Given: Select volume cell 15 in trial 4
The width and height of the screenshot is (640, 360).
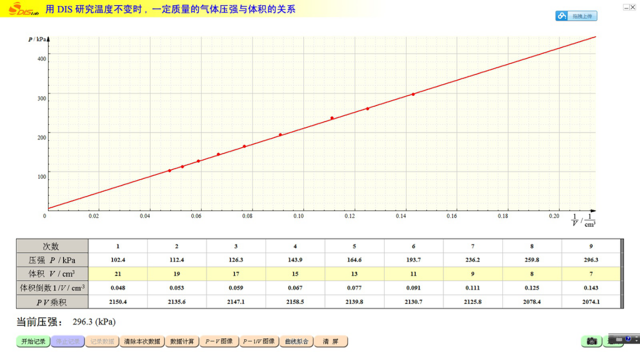Looking at the screenshot, I should coord(295,274).
